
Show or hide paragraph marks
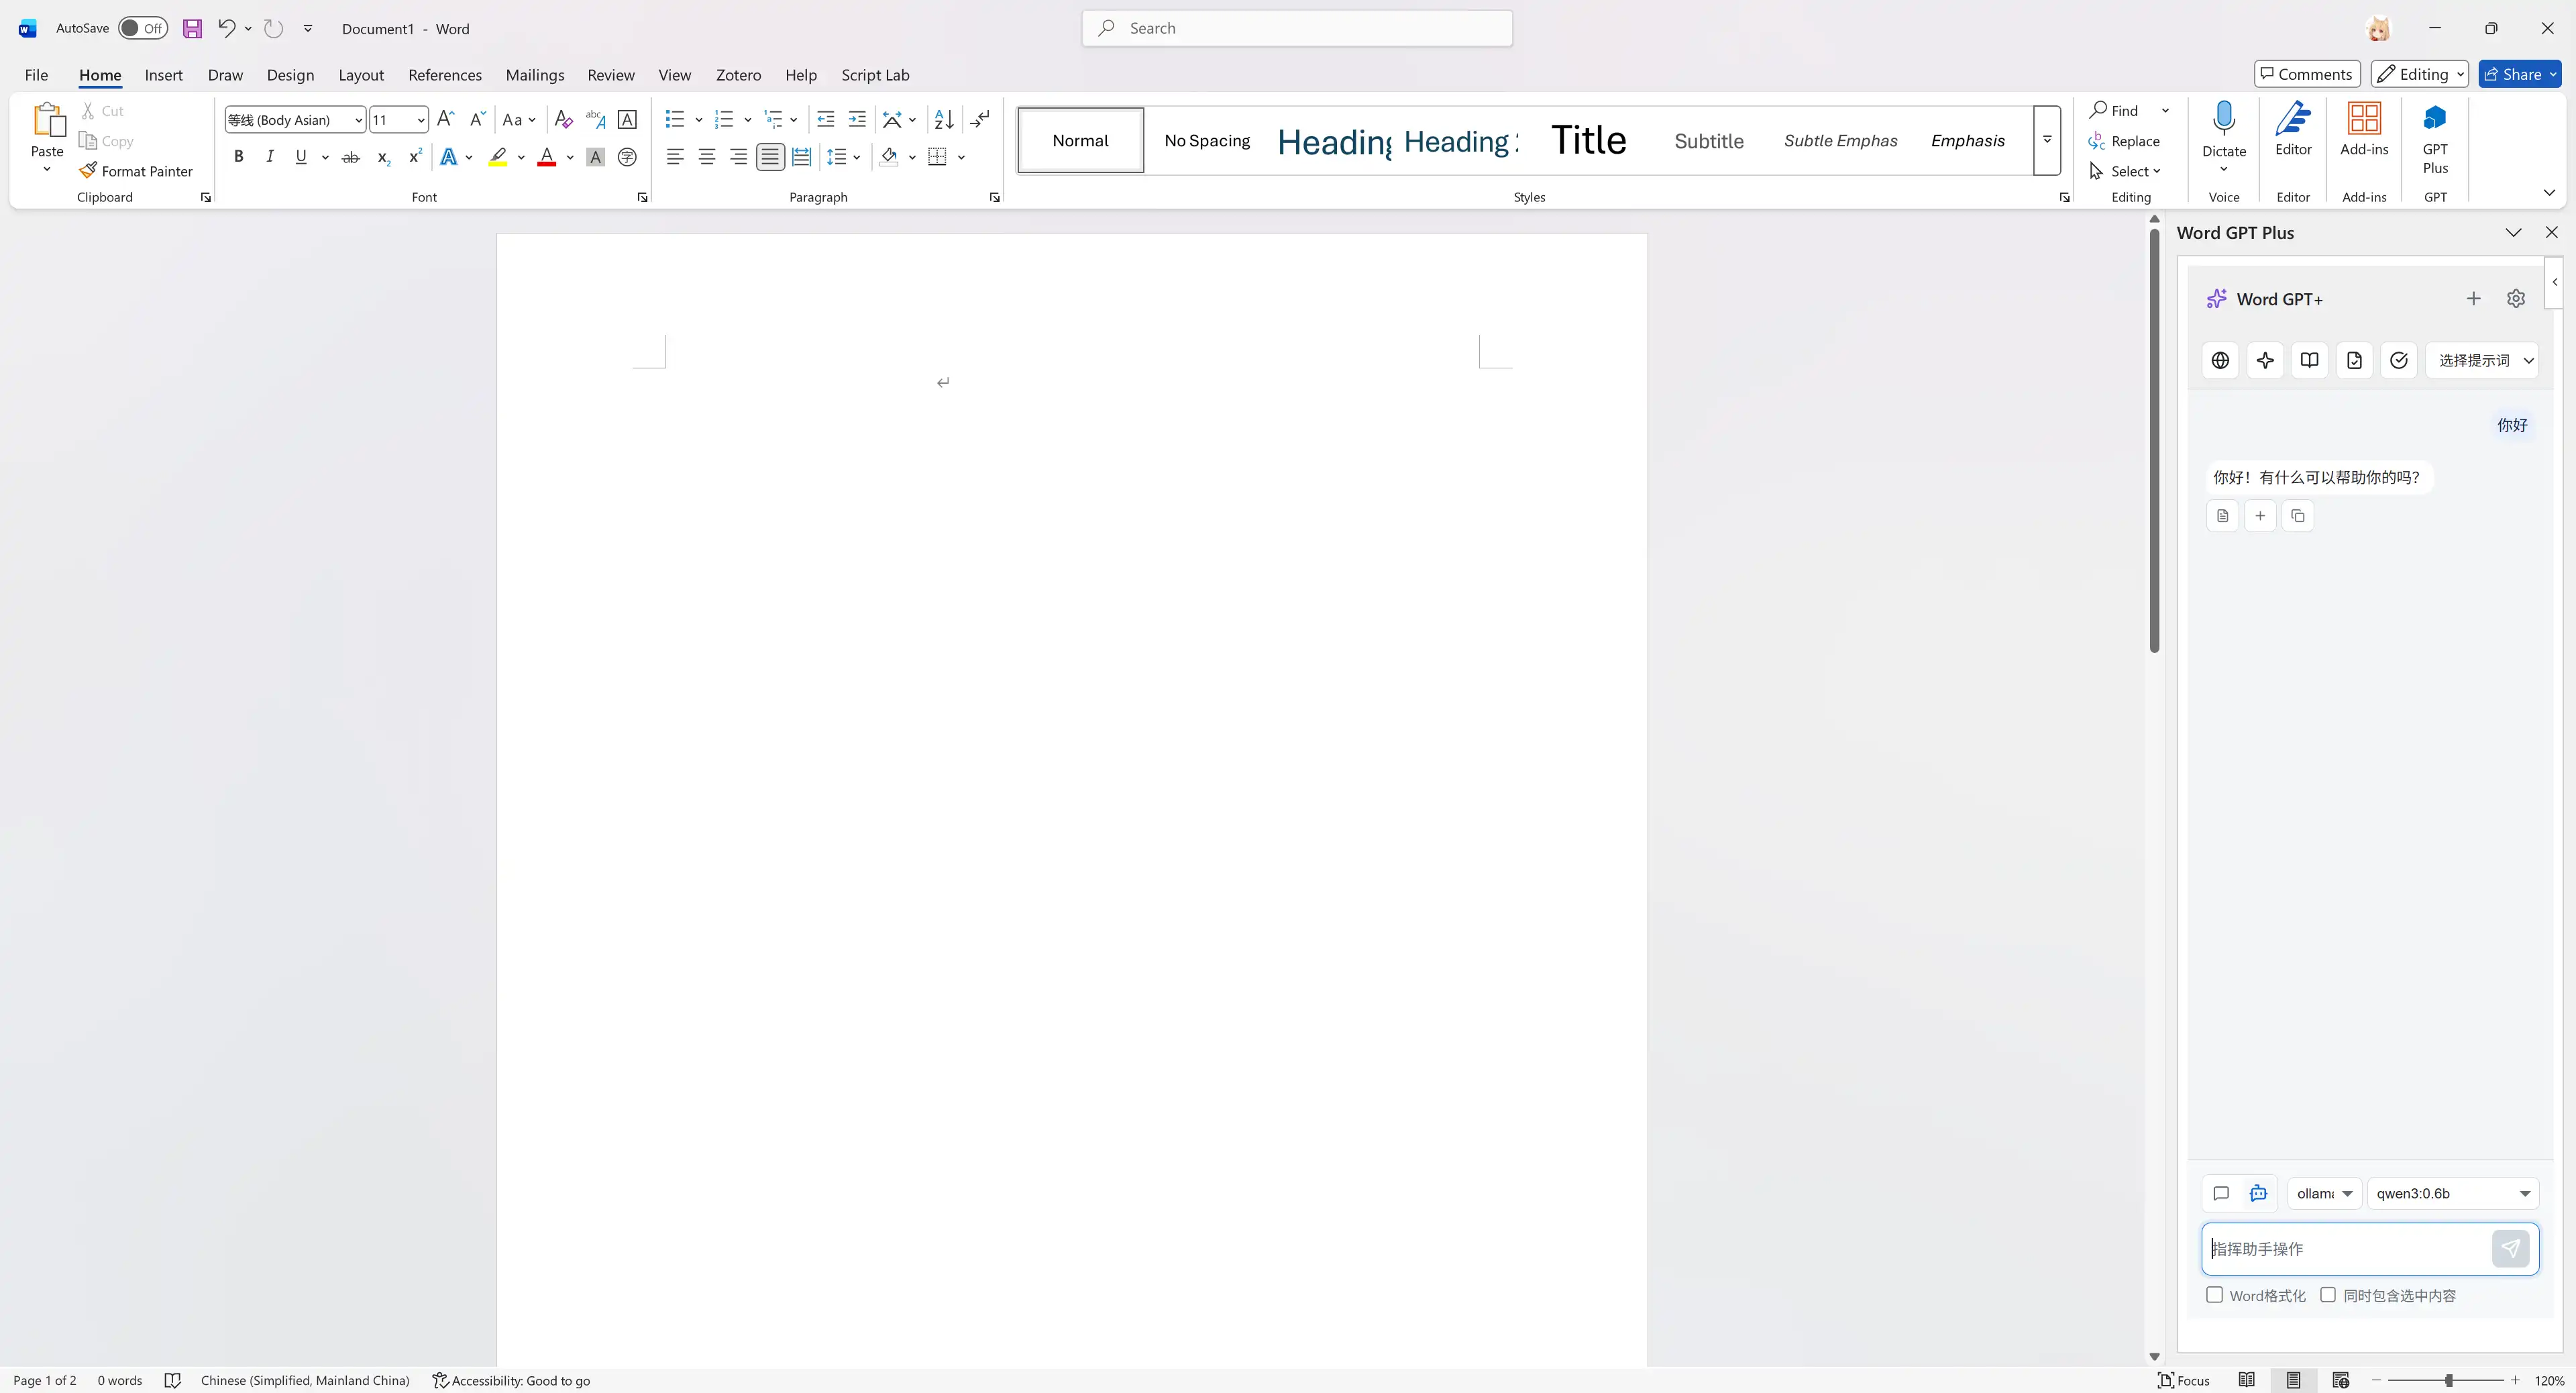point(980,120)
